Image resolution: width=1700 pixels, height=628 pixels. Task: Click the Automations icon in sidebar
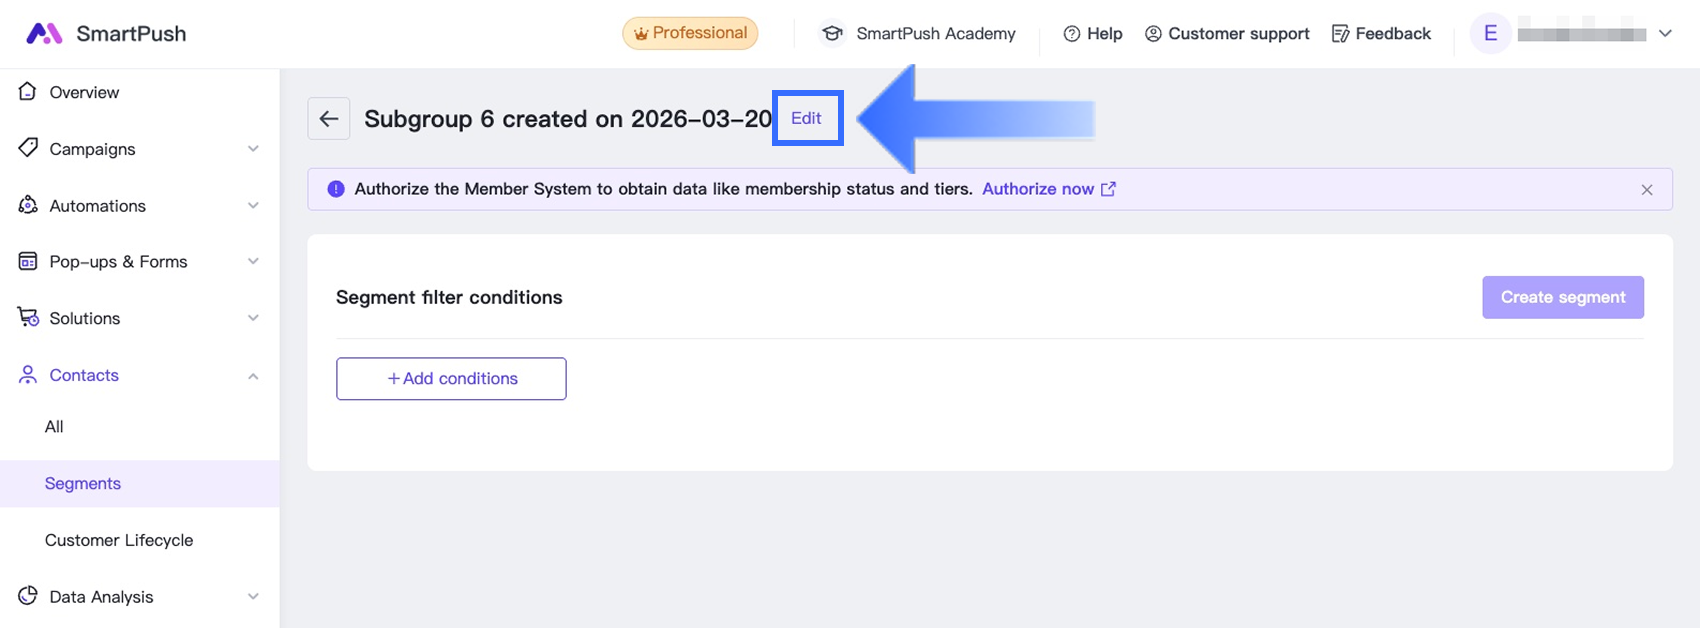28,205
